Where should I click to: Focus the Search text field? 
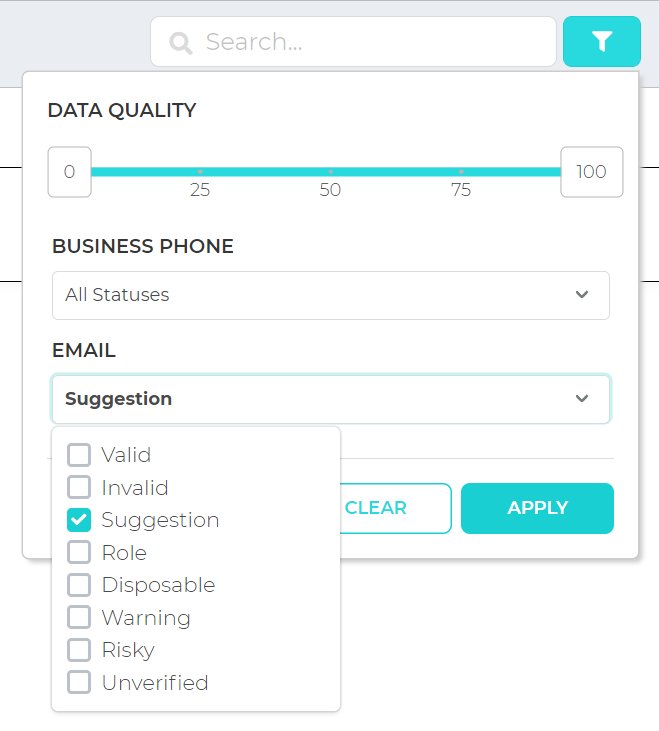(353, 41)
